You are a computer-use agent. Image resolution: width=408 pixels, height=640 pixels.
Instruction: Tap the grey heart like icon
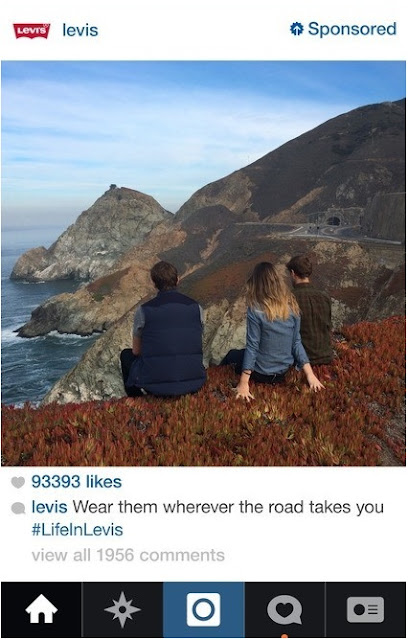click(x=18, y=482)
